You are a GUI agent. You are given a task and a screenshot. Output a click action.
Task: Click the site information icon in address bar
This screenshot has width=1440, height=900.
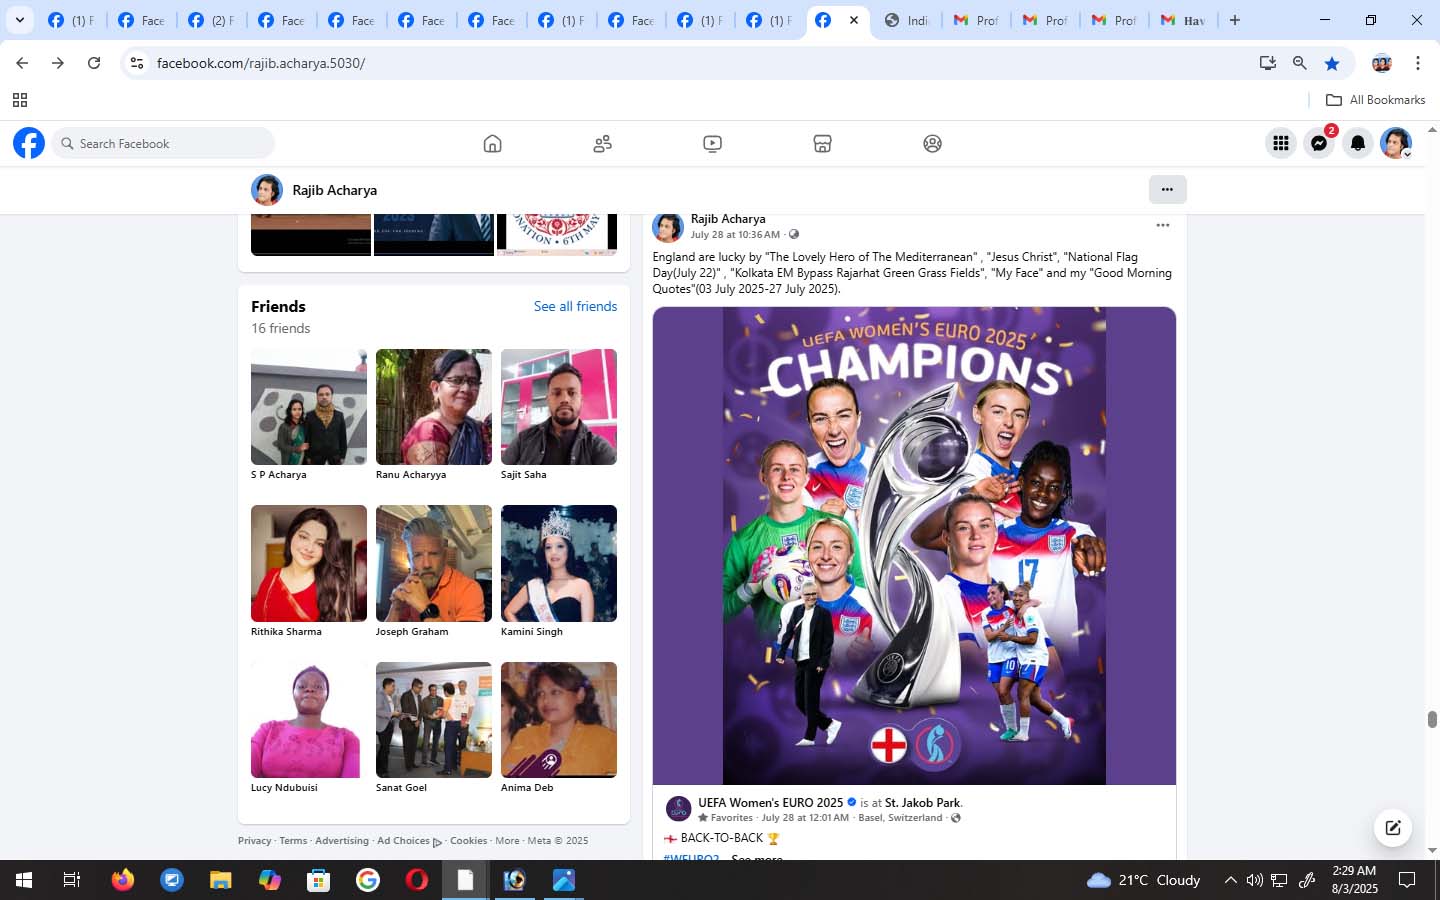tap(137, 63)
